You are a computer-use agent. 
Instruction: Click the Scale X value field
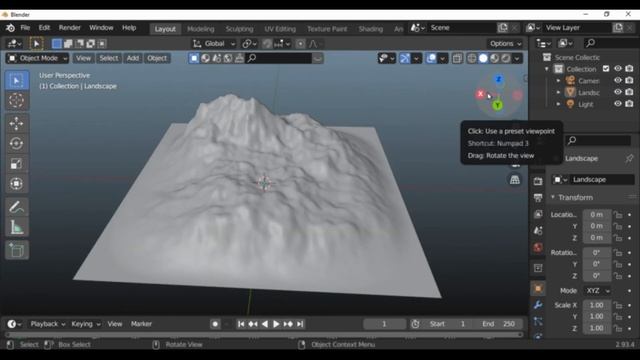(596, 305)
